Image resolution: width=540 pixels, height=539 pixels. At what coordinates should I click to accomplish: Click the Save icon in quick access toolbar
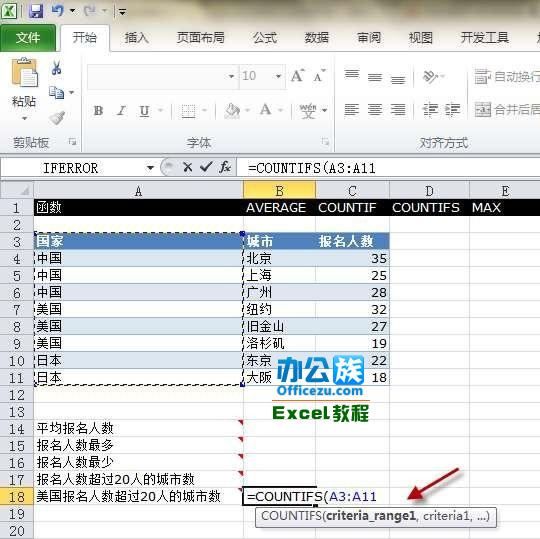[36, 11]
